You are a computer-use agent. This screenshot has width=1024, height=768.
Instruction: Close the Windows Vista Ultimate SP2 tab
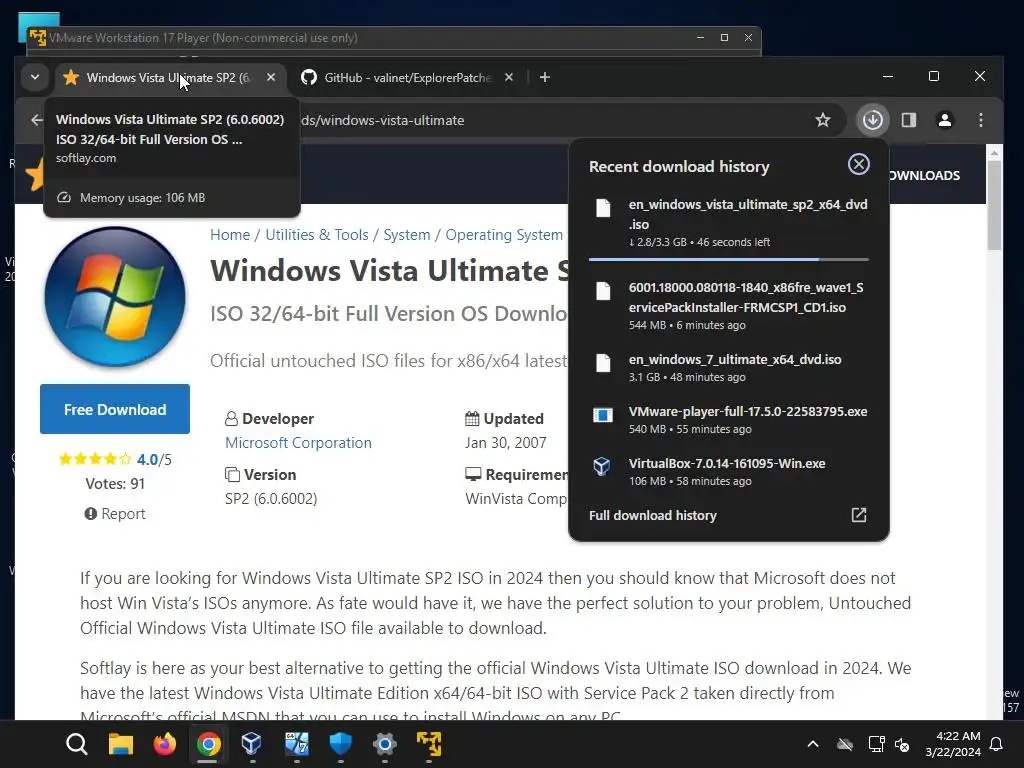tap(270, 78)
